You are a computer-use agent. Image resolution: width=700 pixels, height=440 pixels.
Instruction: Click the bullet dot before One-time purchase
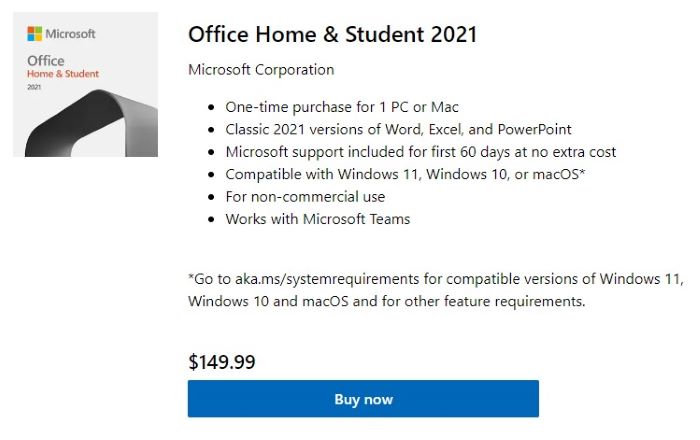tap(211, 107)
